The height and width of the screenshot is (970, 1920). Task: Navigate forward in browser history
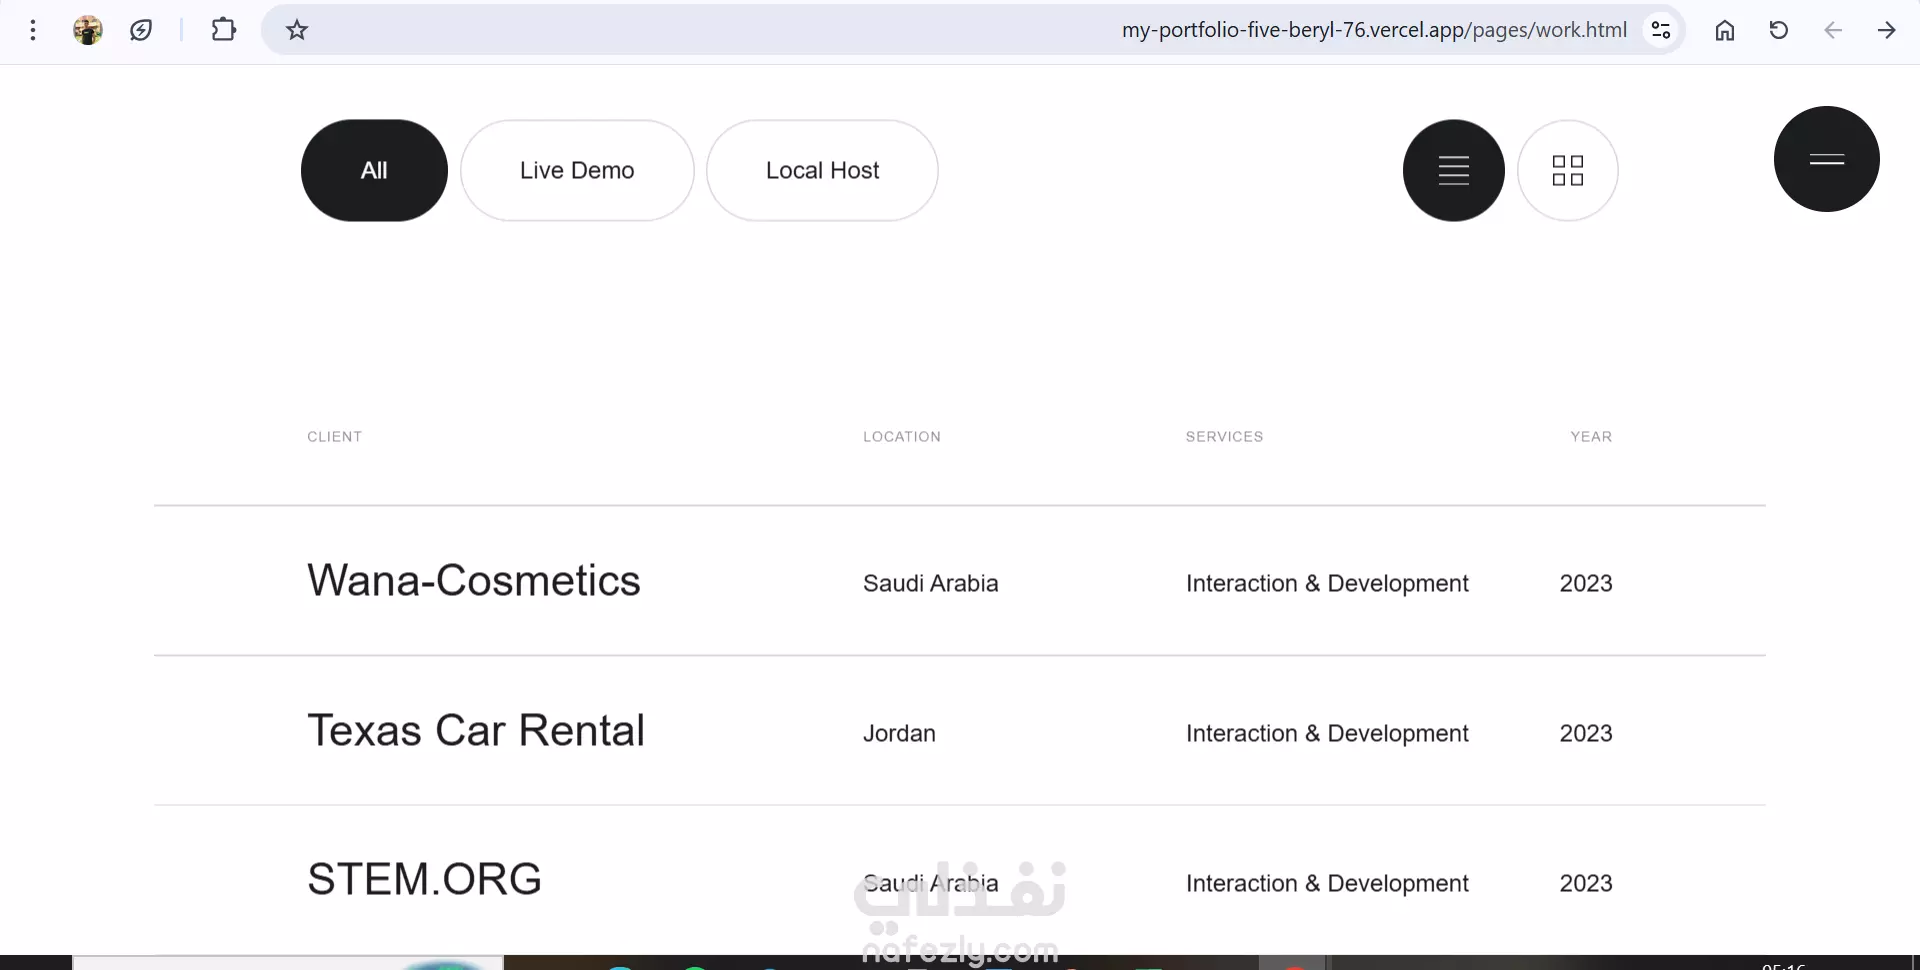(x=1887, y=30)
